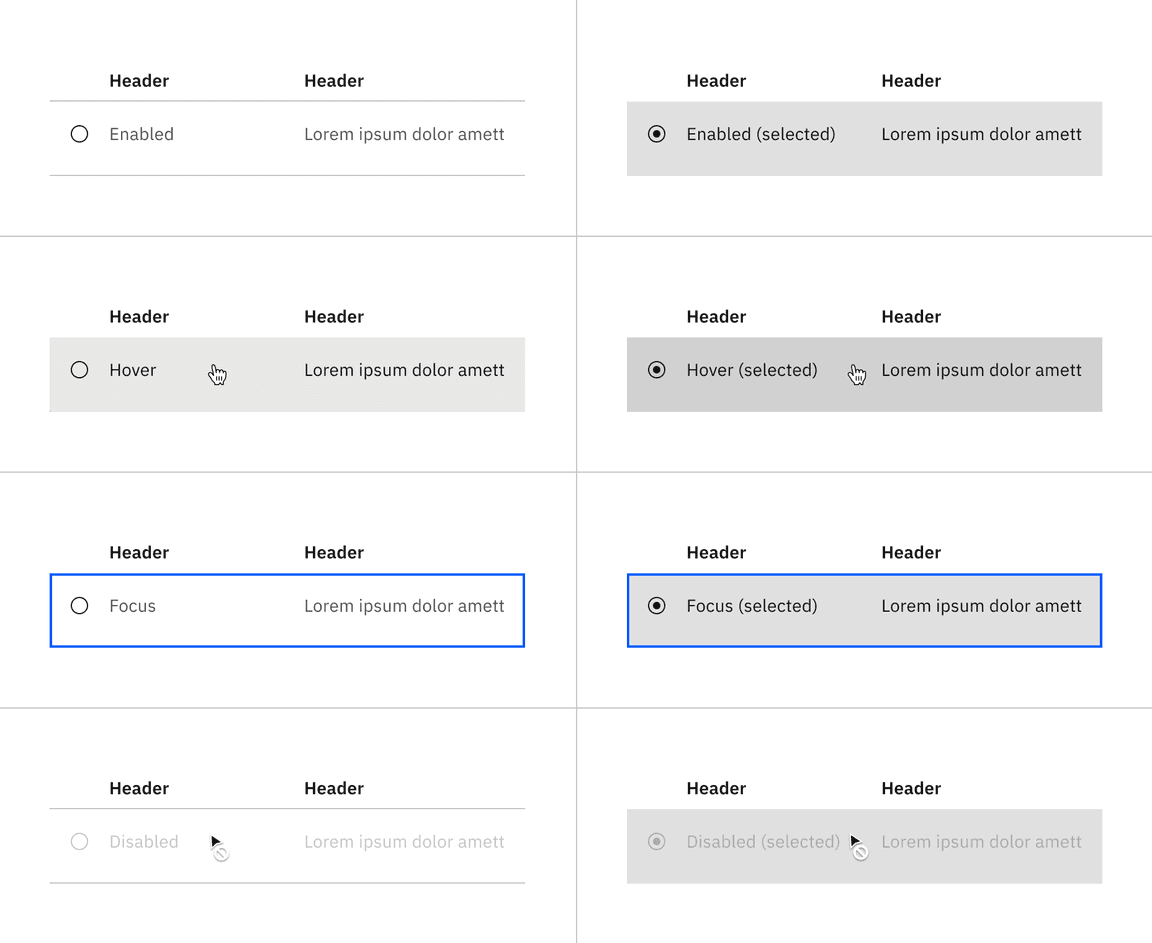Click the Enabled (selected) radio button

tap(657, 134)
